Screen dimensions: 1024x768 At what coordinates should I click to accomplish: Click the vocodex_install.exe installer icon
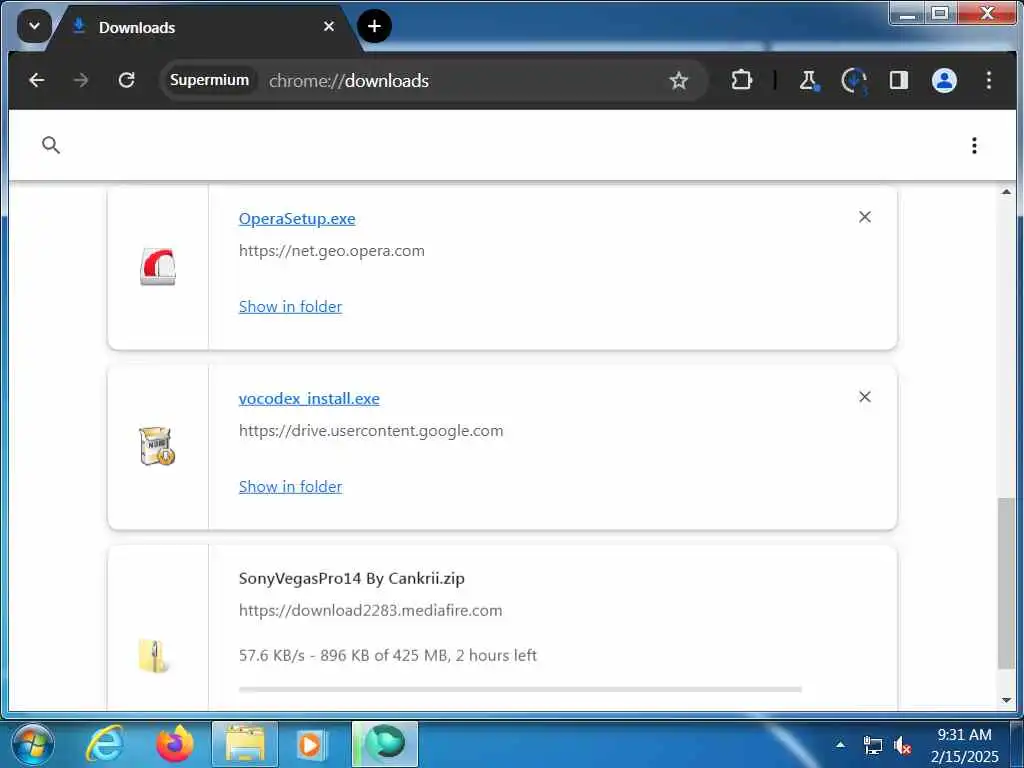pyautogui.click(x=157, y=446)
